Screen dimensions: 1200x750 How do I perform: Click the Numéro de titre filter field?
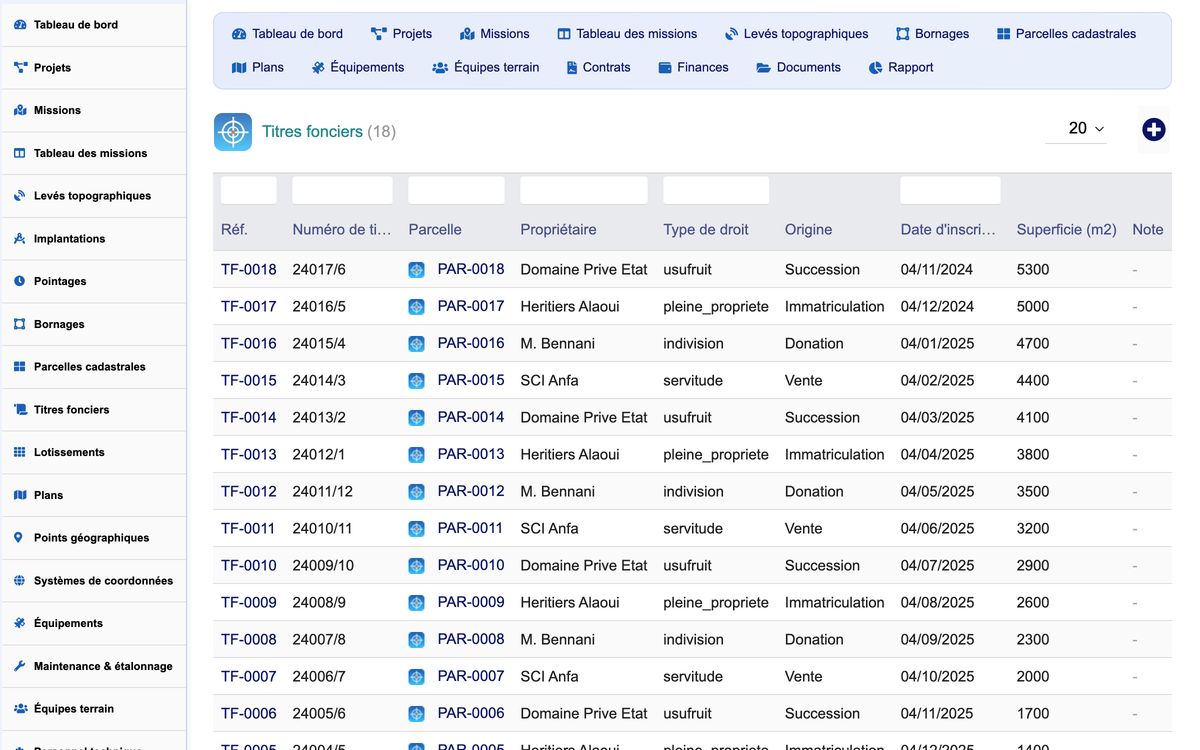click(342, 190)
